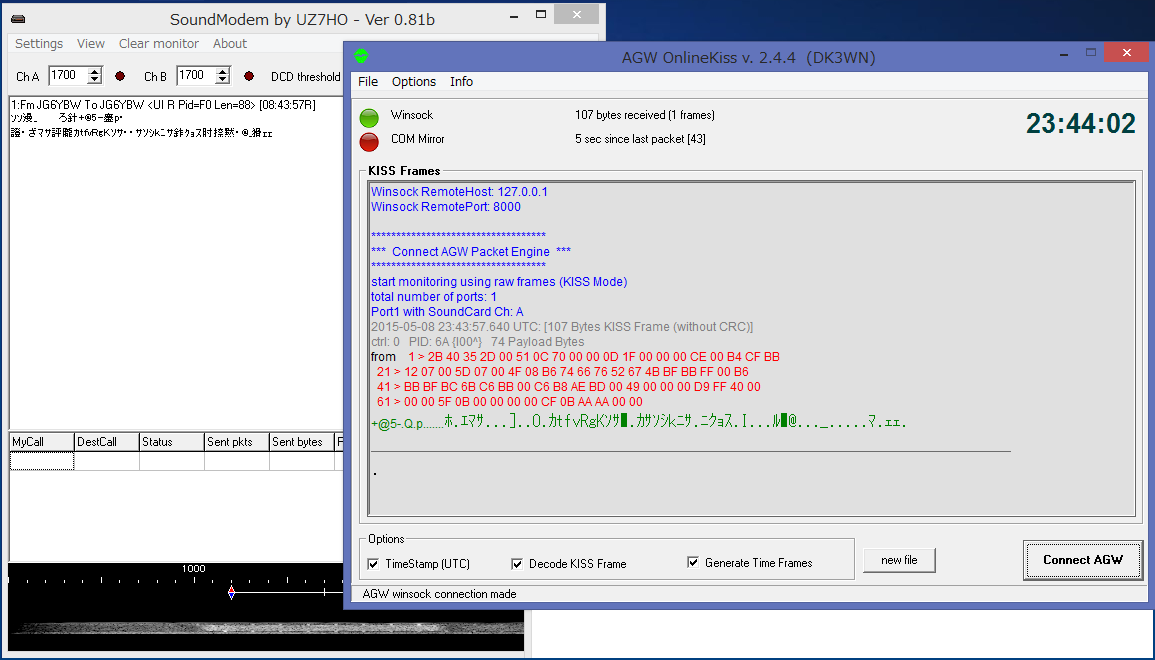Maximize the AGW OnlineKiss window

[x=1091, y=53]
